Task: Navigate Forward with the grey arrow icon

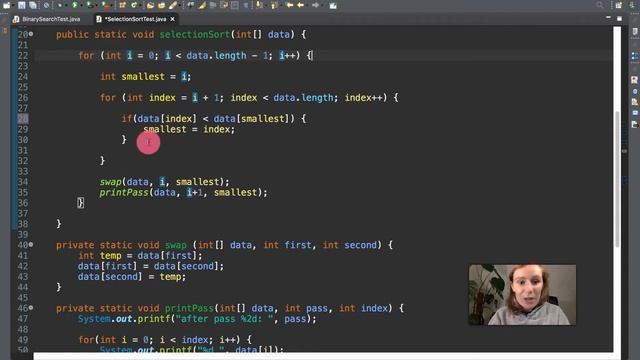Action: point(316,5)
